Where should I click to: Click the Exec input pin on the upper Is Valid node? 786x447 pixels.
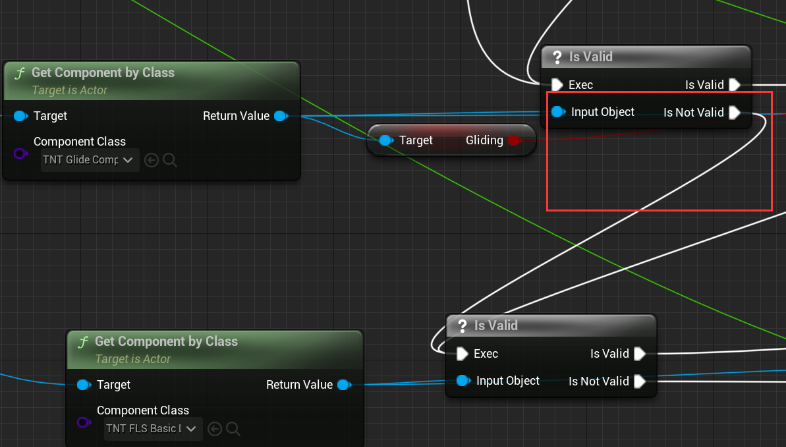coord(557,85)
